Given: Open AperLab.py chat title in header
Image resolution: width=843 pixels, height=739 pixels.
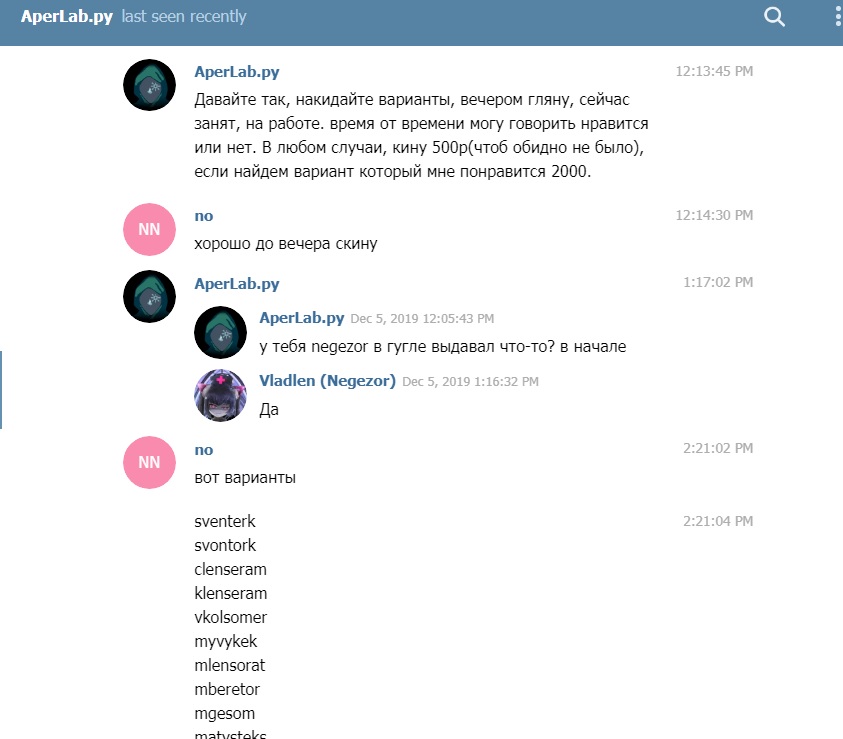Looking at the screenshot, I should tap(67, 17).
